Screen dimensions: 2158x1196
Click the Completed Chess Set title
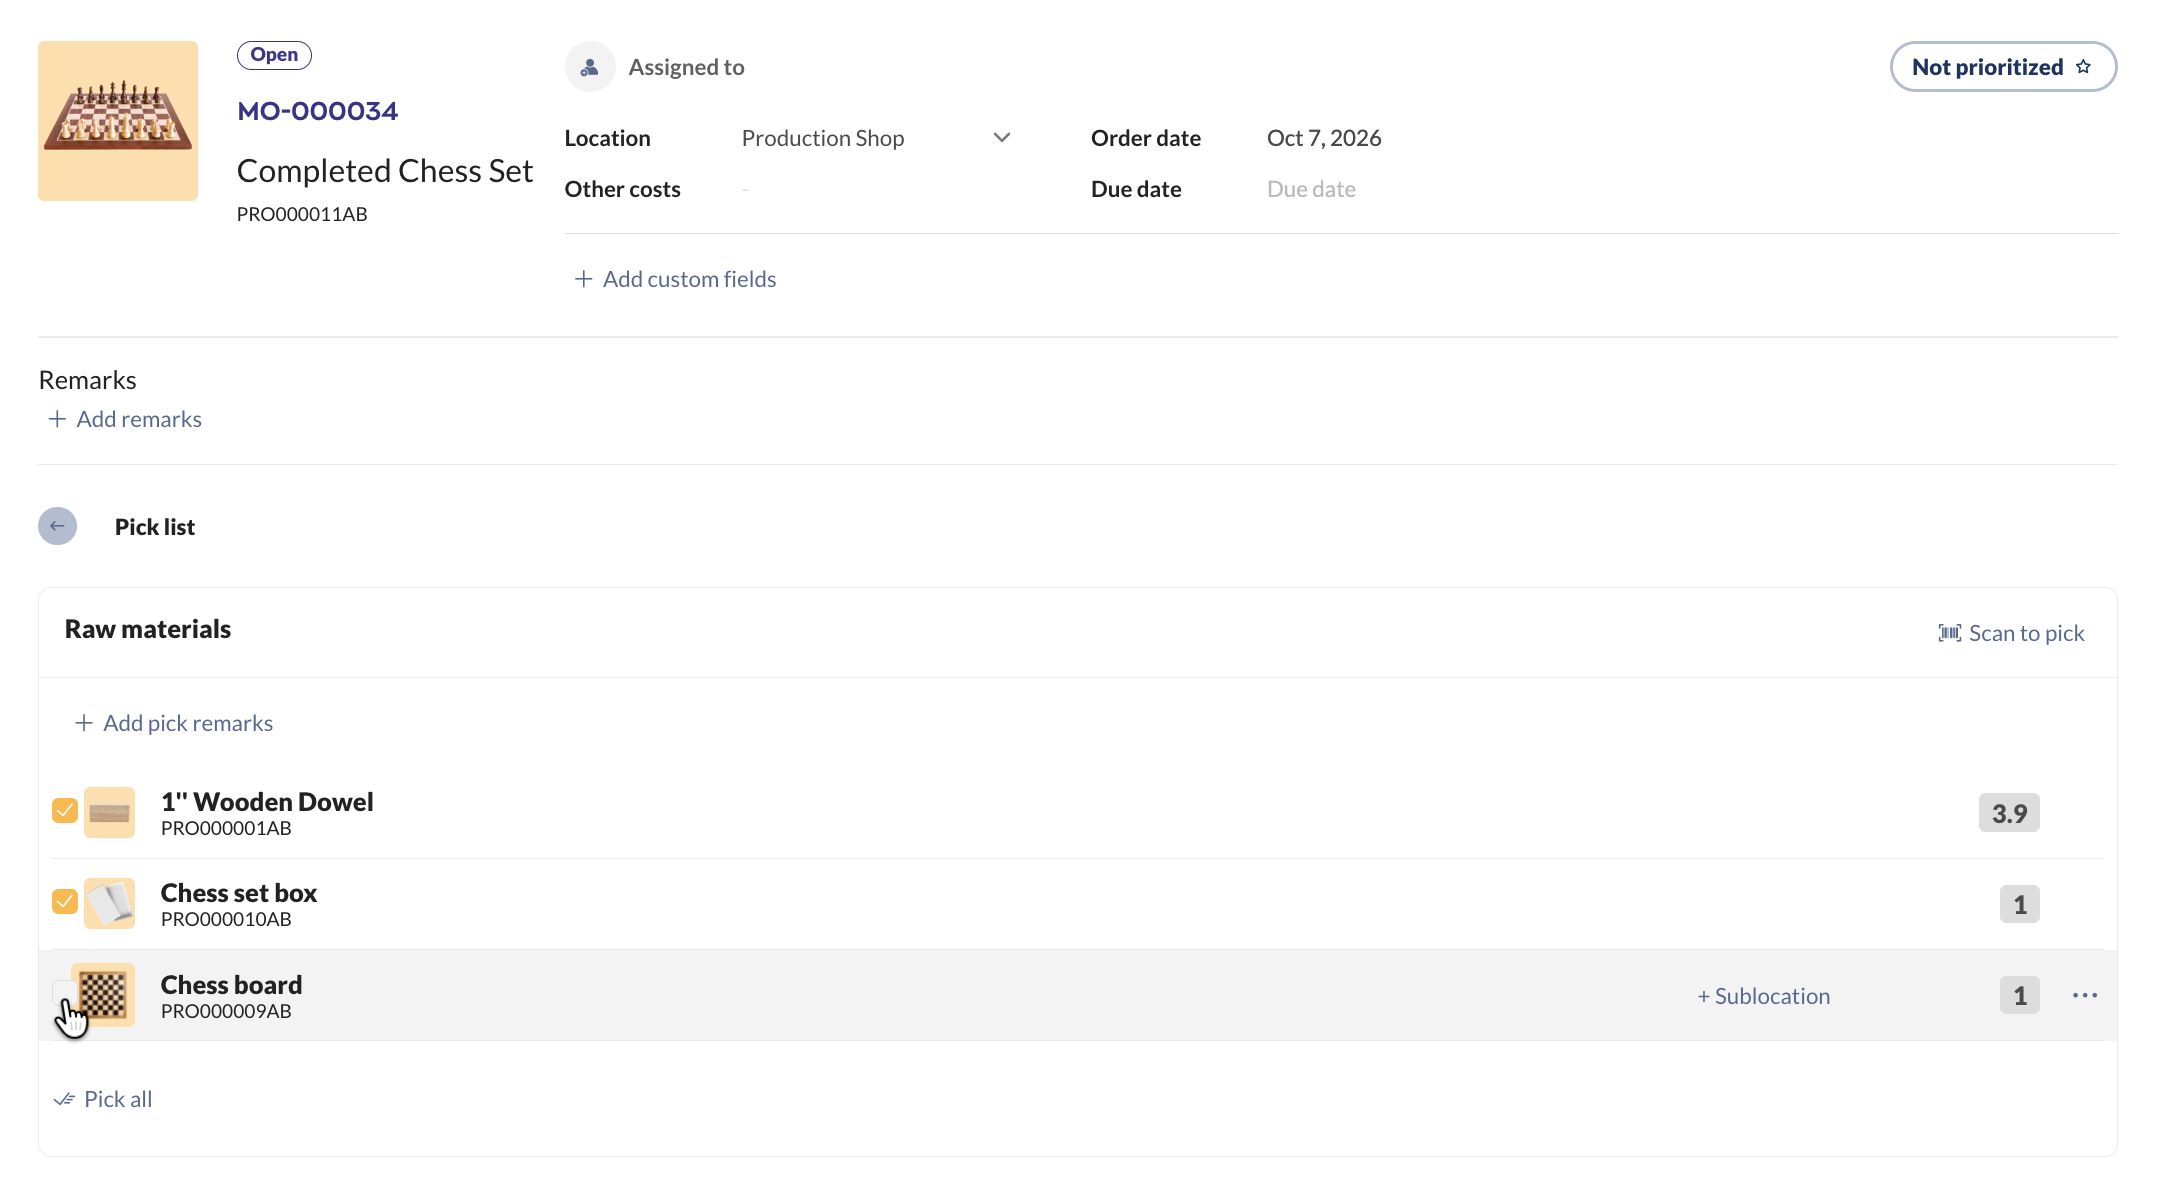pyautogui.click(x=385, y=171)
